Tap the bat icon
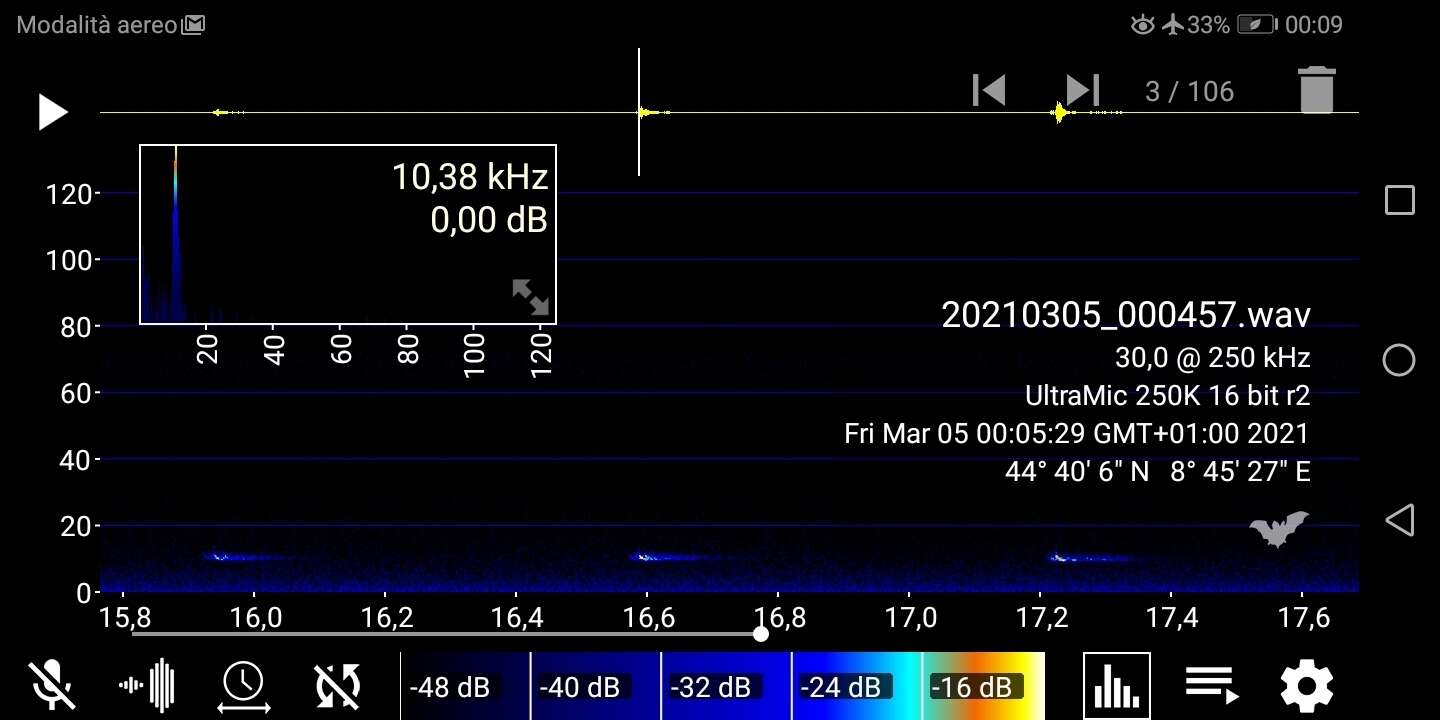Image resolution: width=1440 pixels, height=720 pixels. coord(1279,528)
